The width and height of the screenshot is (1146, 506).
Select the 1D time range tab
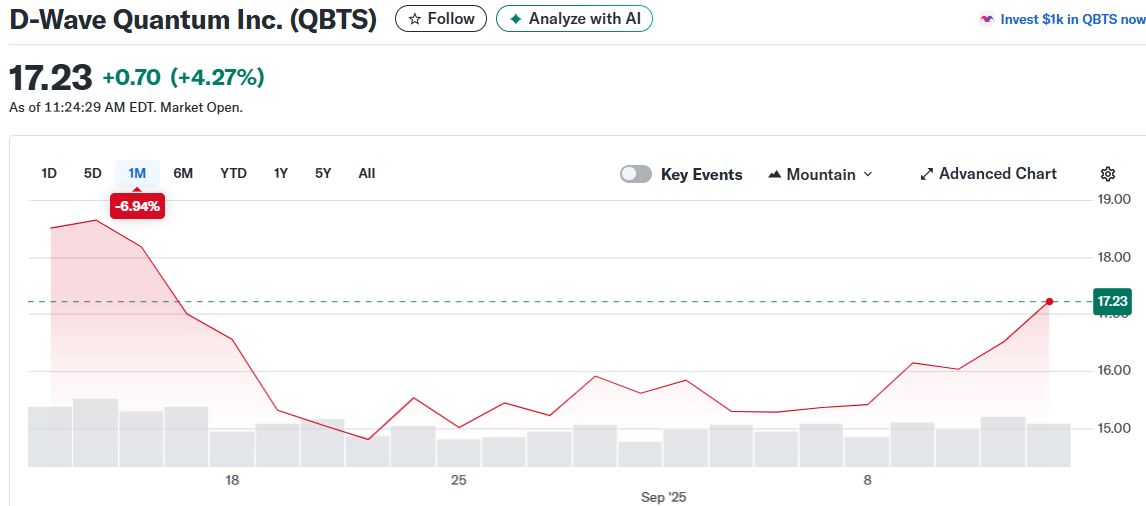coord(49,173)
